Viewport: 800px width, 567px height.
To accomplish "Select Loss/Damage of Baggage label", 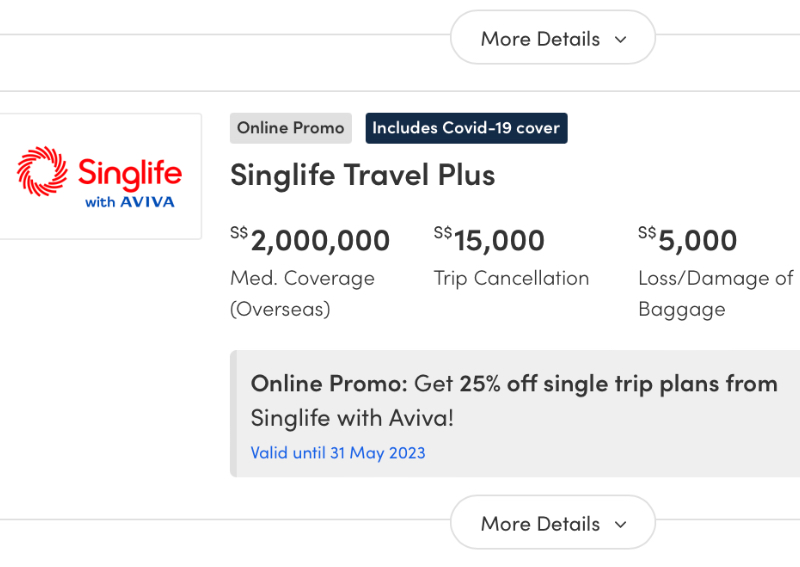I will tap(716, 293).
